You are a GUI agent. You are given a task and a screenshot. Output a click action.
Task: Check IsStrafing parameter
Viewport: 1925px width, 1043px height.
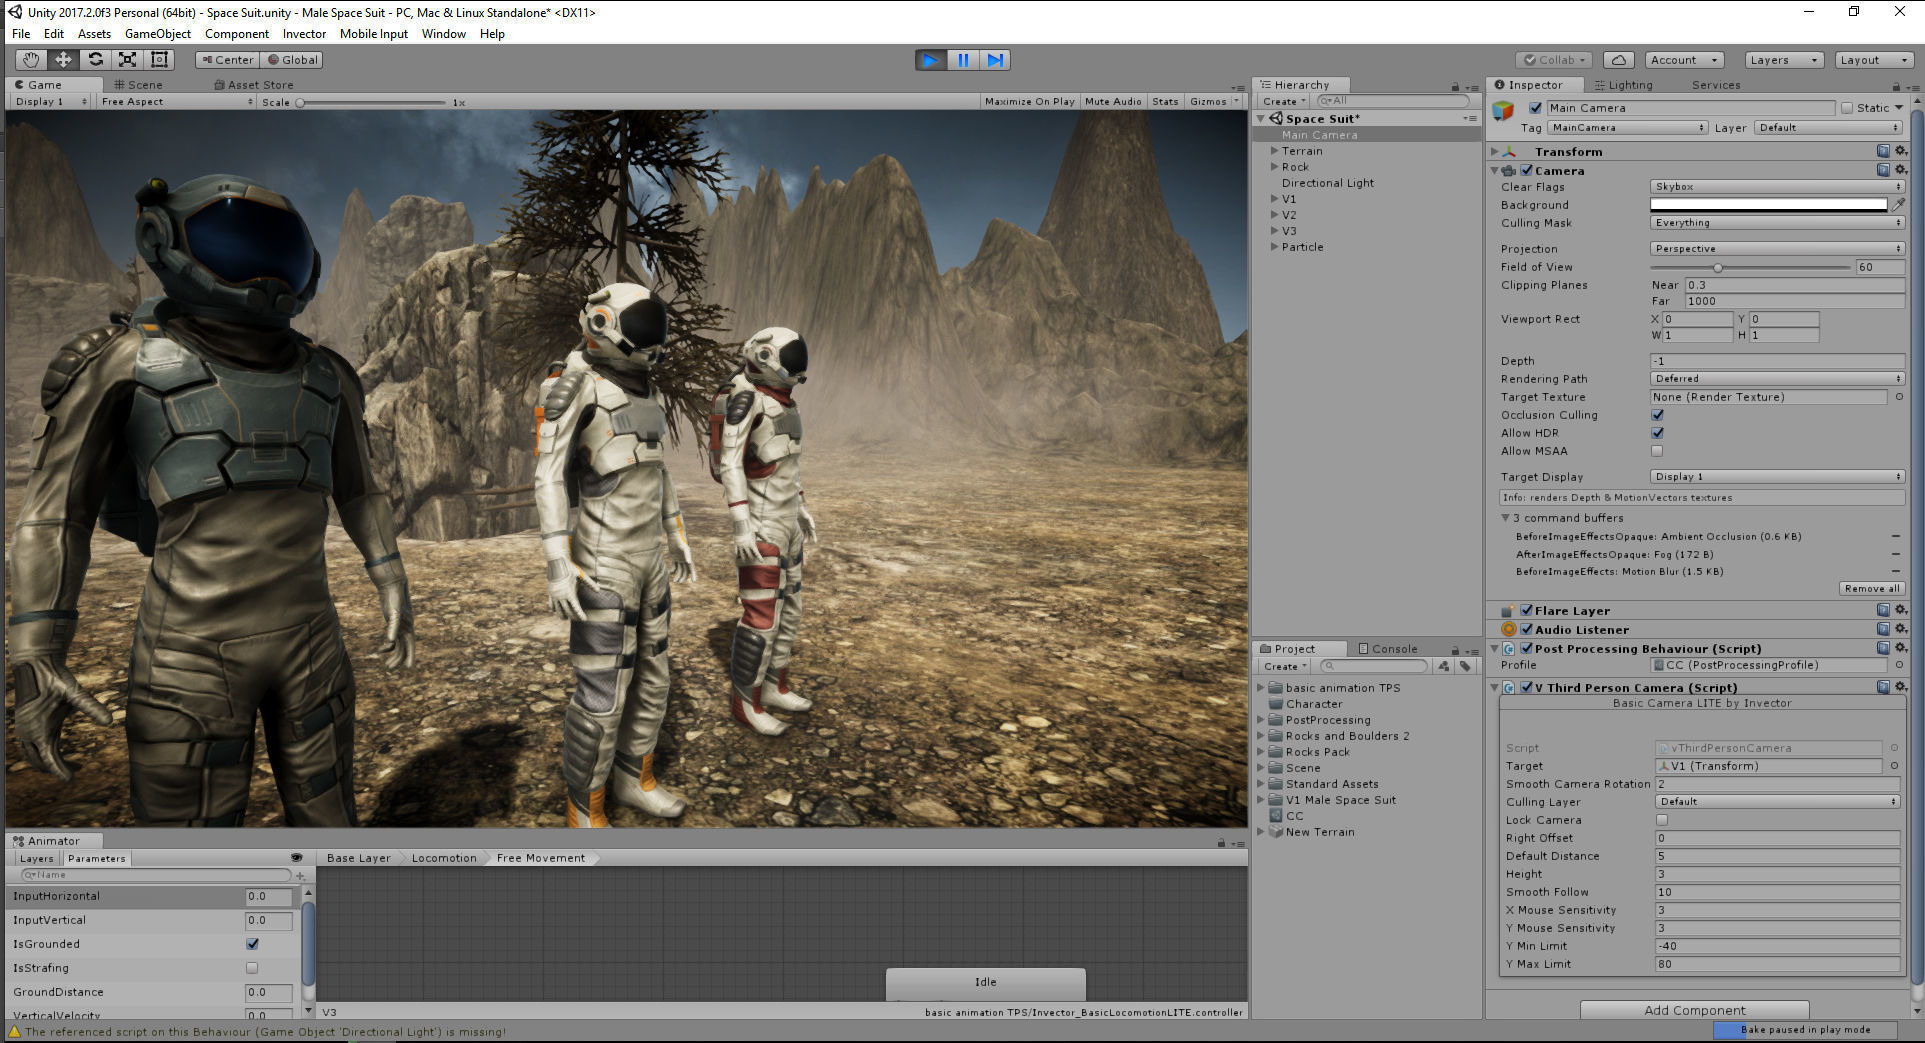[252, 968]
